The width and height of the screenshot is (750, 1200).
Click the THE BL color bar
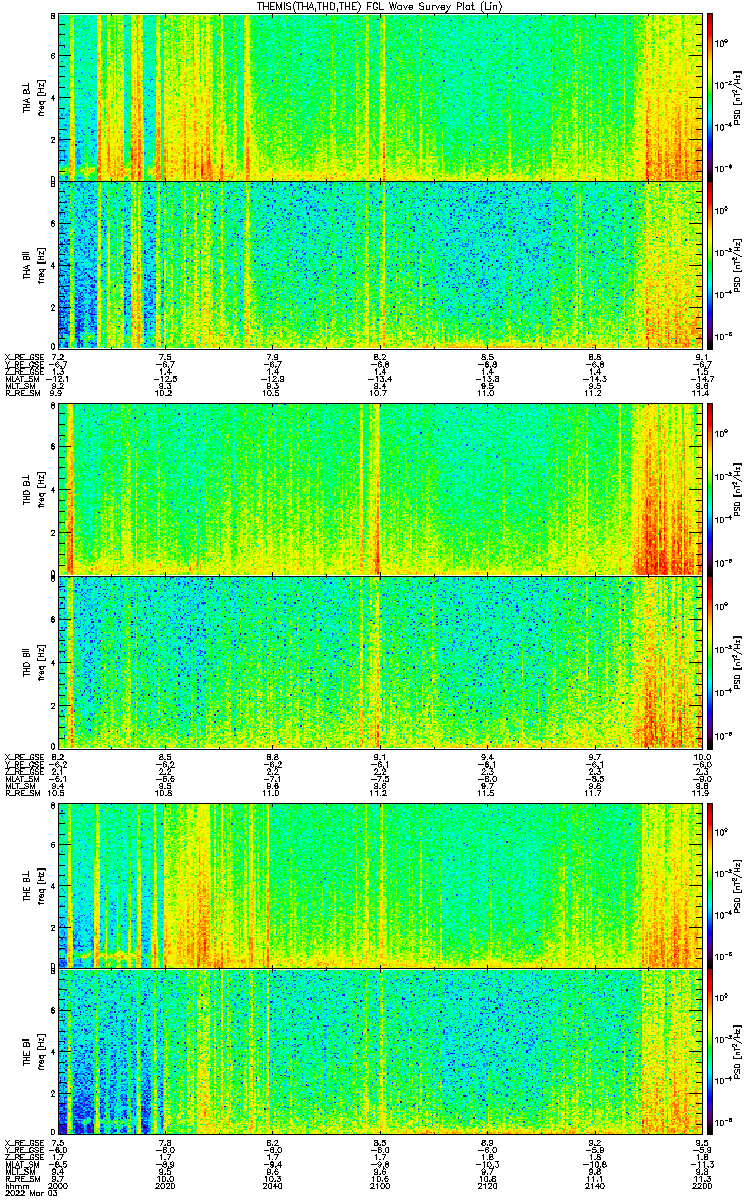(x=710, y=883)
